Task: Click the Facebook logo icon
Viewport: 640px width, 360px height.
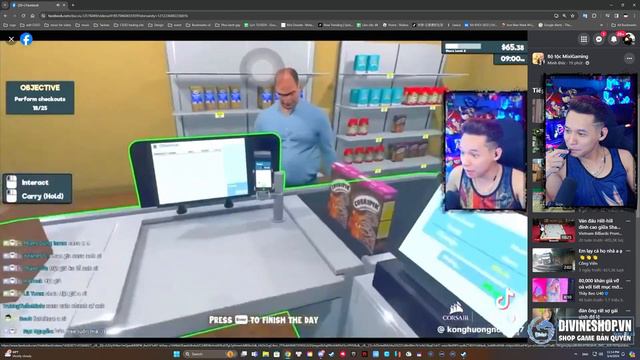Action: click(x=26, y=39)
